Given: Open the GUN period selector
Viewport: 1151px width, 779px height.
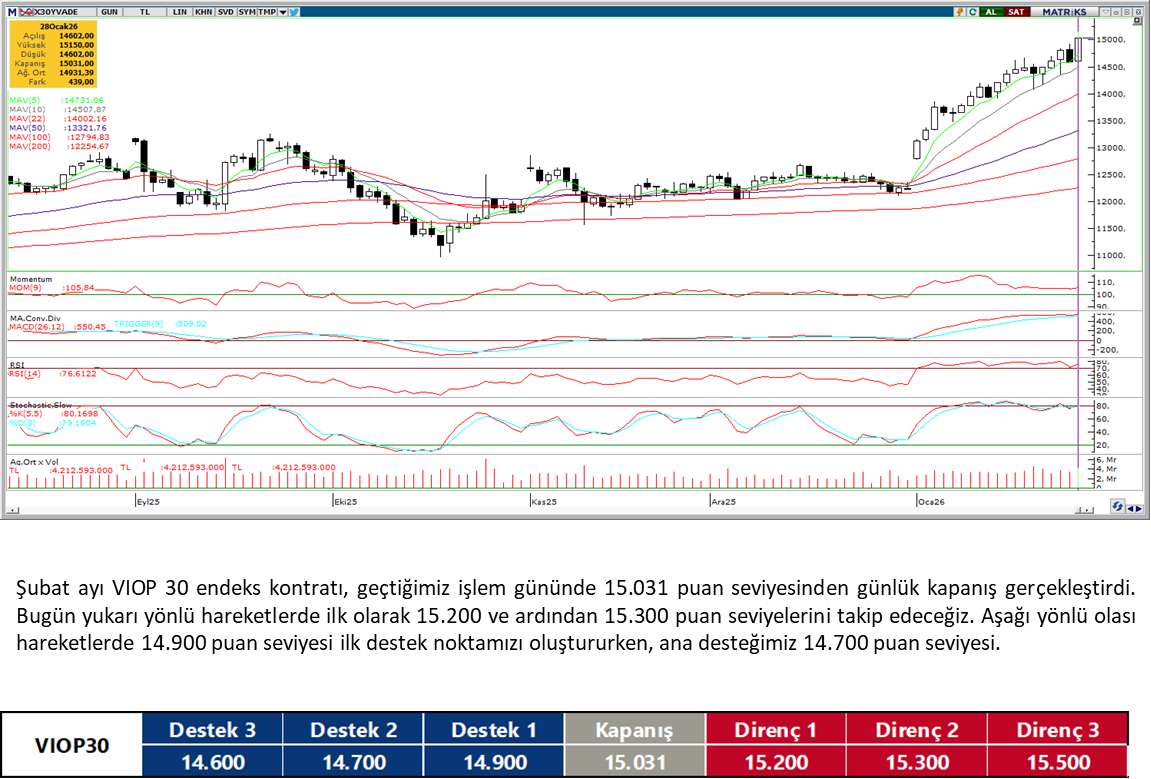Looking at the screenshot, I should click(x=110, y=11).
